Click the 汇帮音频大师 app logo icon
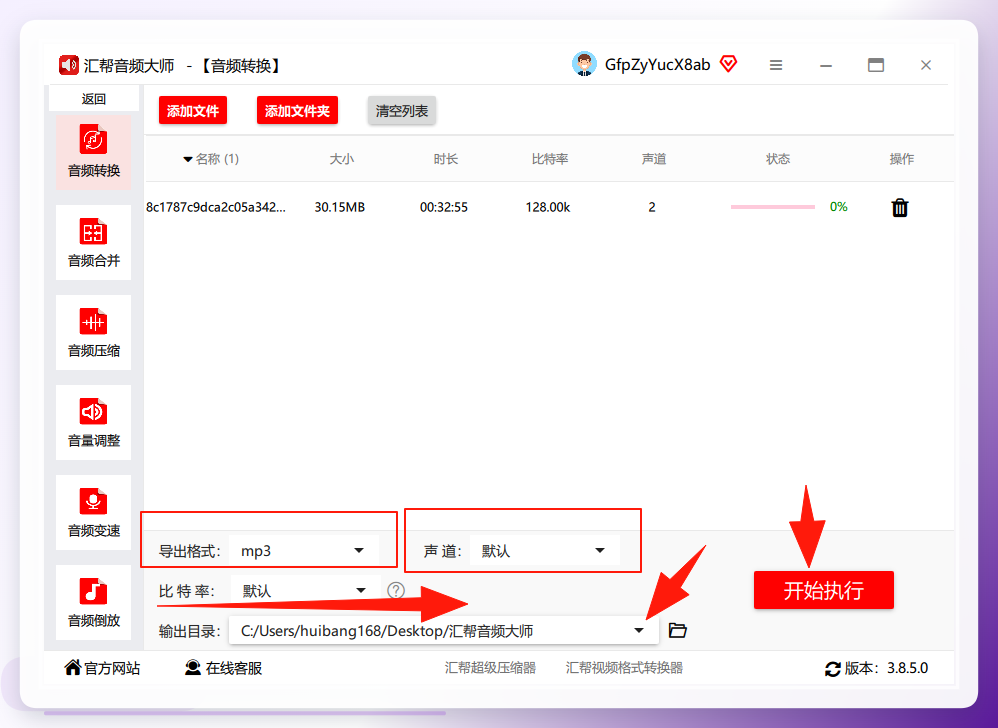This screenshot has width=998, height=728. point(69,65)
